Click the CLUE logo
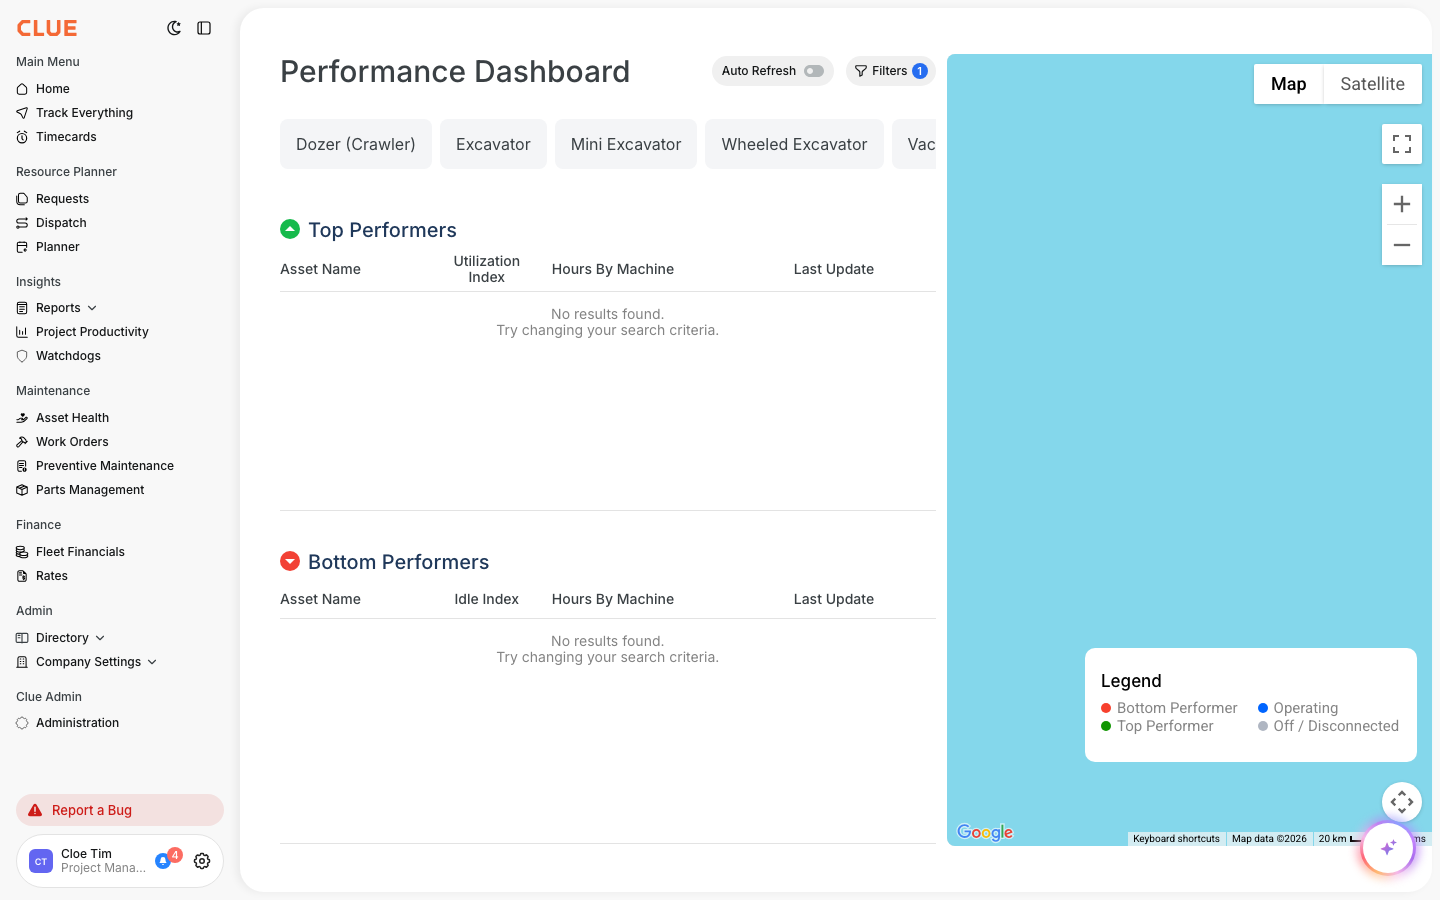The width and height of the screenshot is (1440, 900). (x=47, y=28)
